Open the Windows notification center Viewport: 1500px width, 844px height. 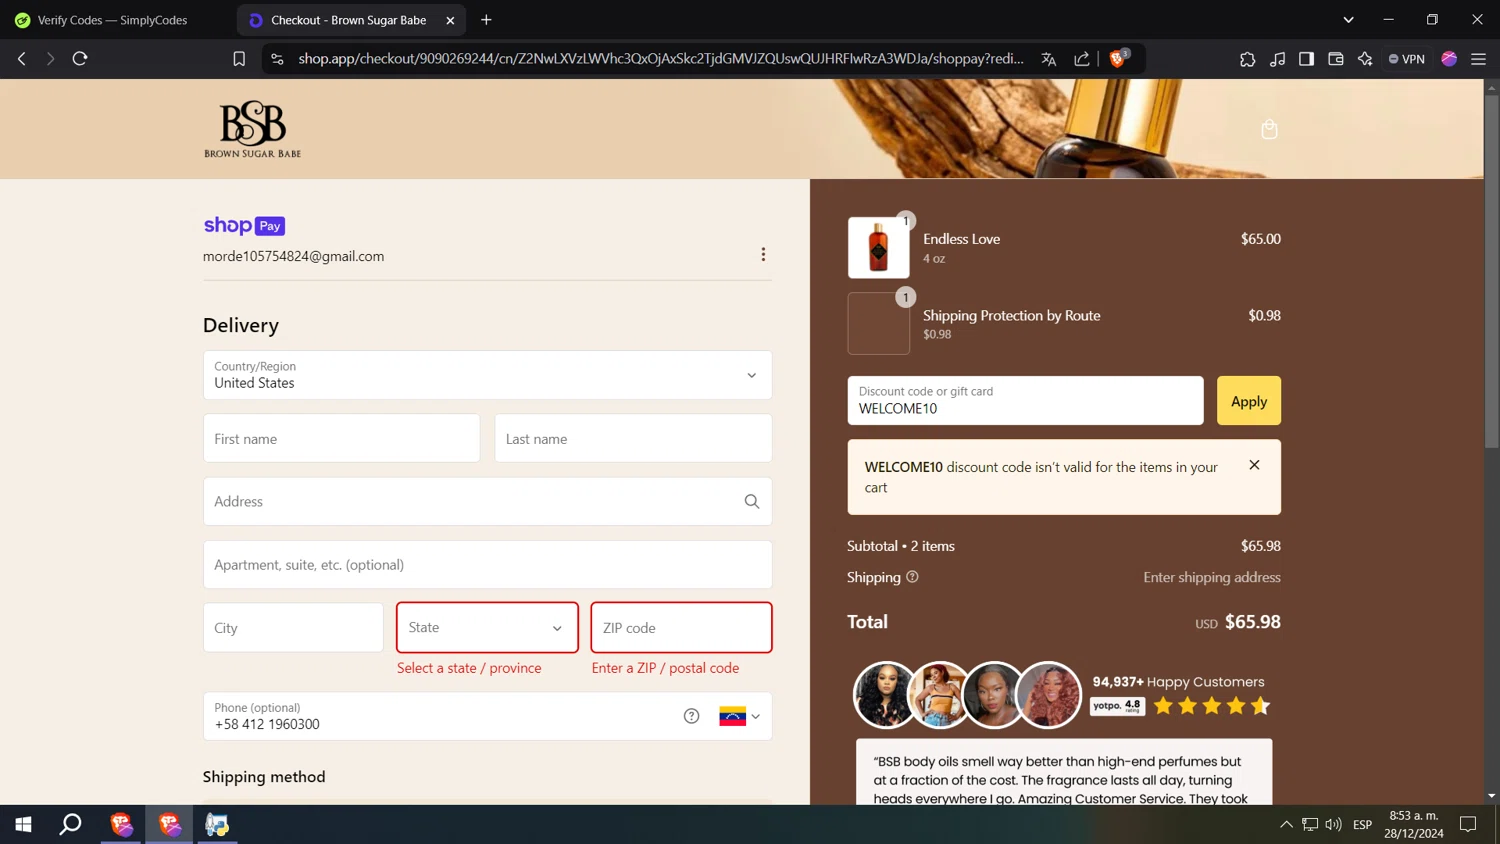pos(1468,824)
